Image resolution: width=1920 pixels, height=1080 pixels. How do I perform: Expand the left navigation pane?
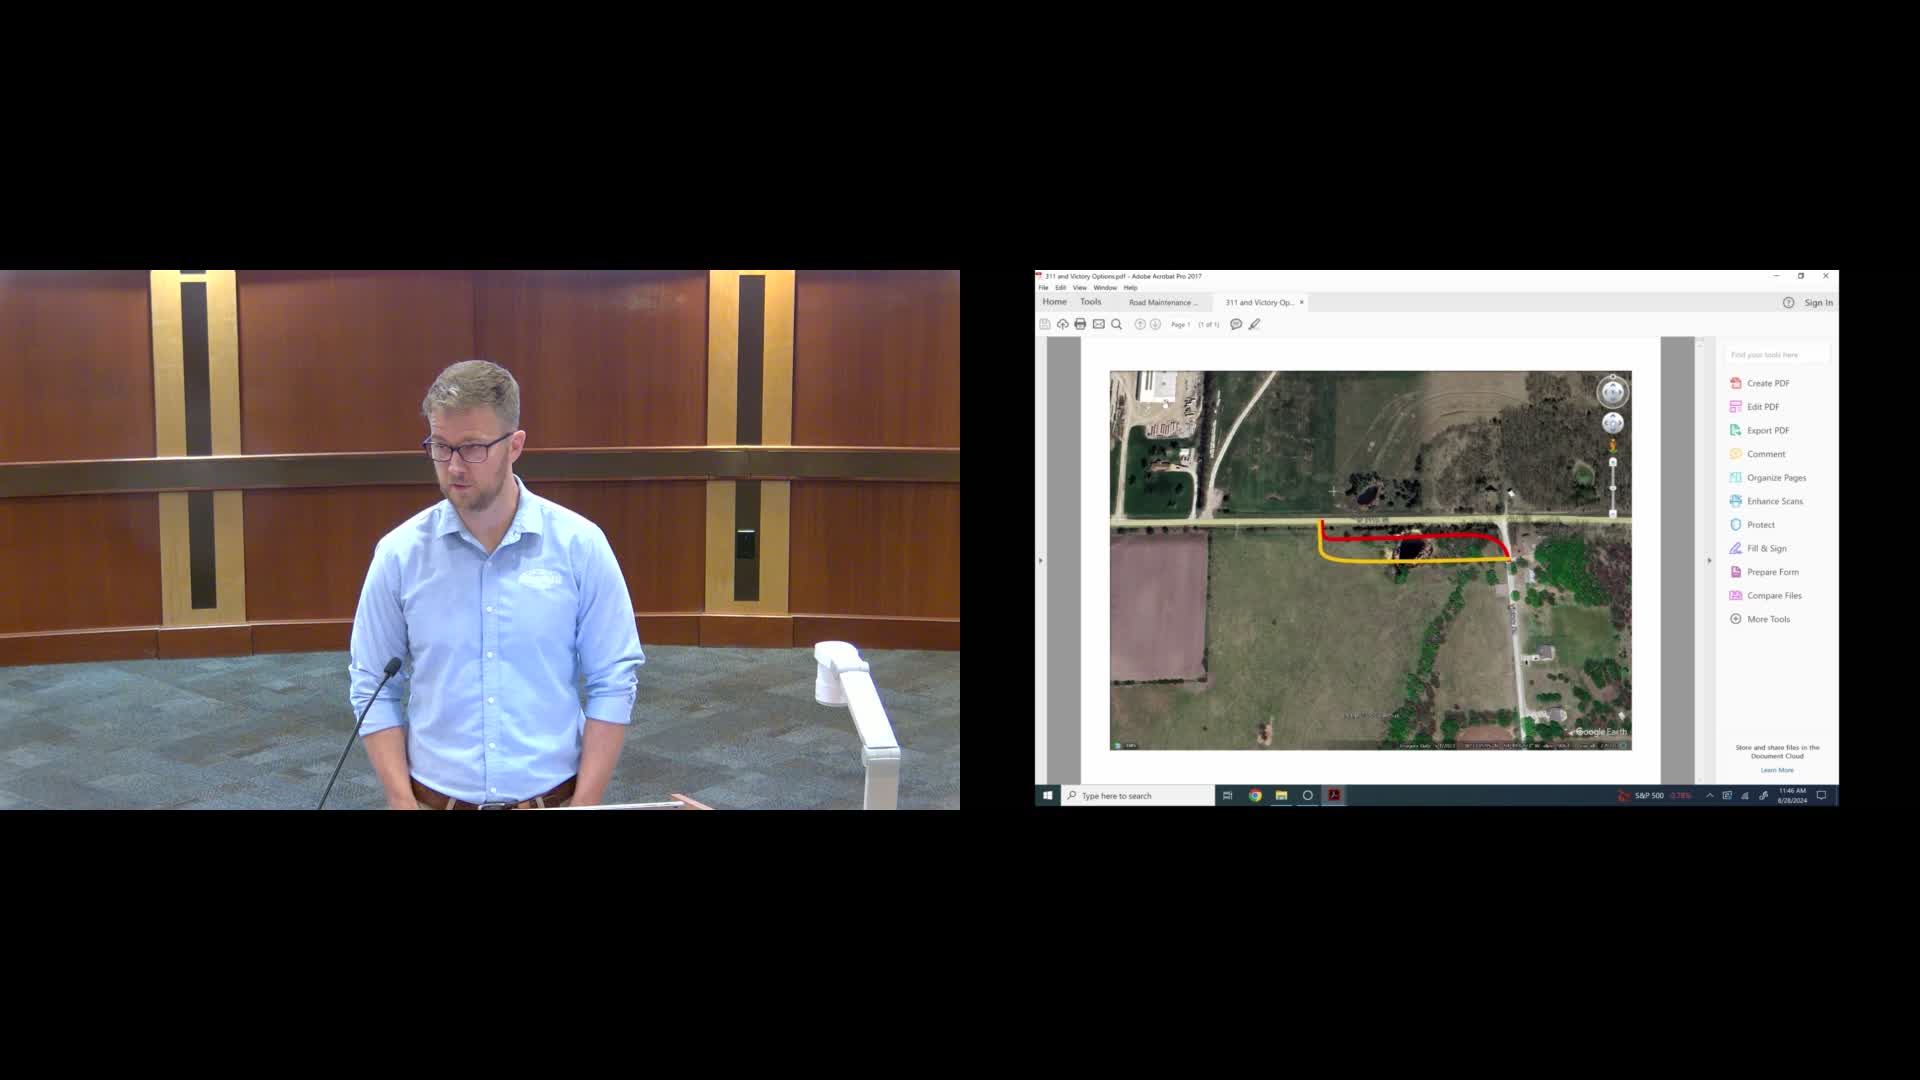[x=1040, y=560]
